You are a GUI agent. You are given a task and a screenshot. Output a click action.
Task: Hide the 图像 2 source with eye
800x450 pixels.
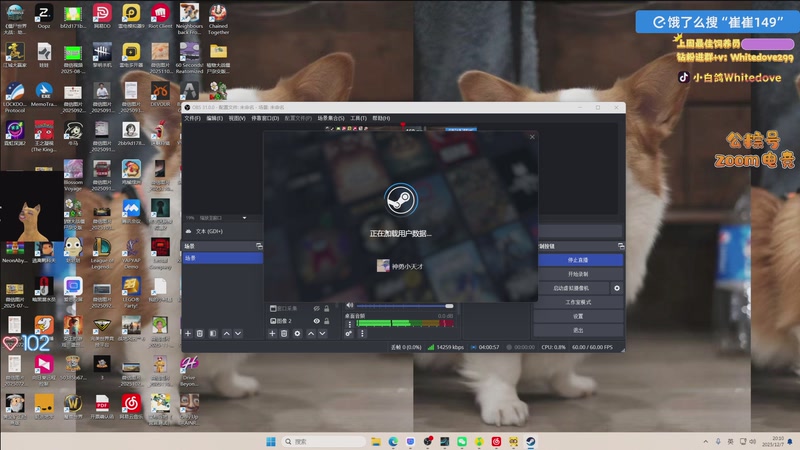click(316, 321)
